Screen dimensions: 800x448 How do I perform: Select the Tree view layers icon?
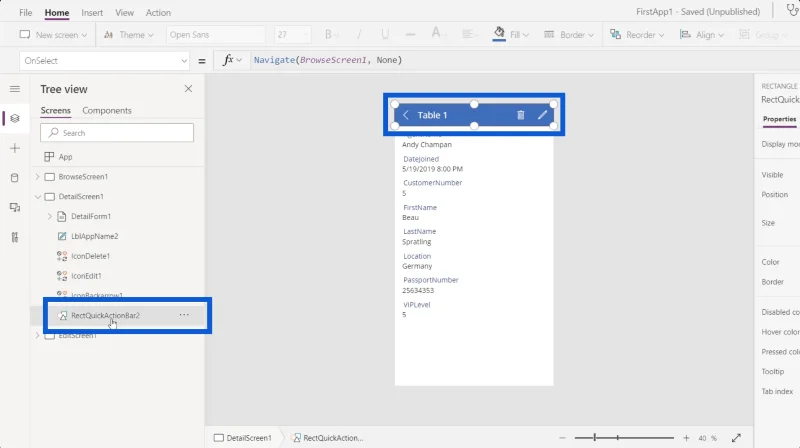(15, 118)
